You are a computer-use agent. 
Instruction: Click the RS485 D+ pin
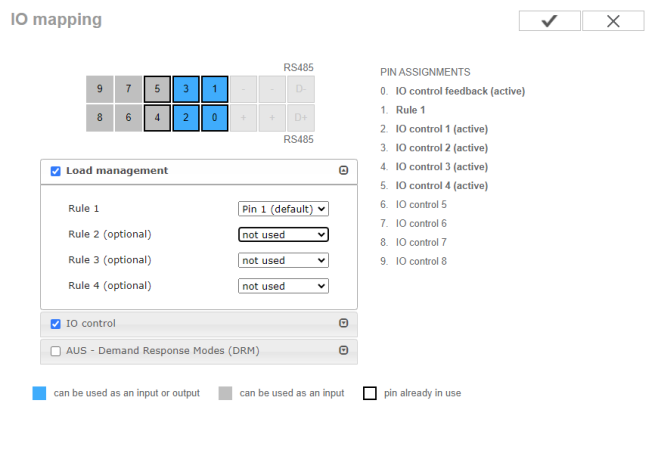pos(301,118)
